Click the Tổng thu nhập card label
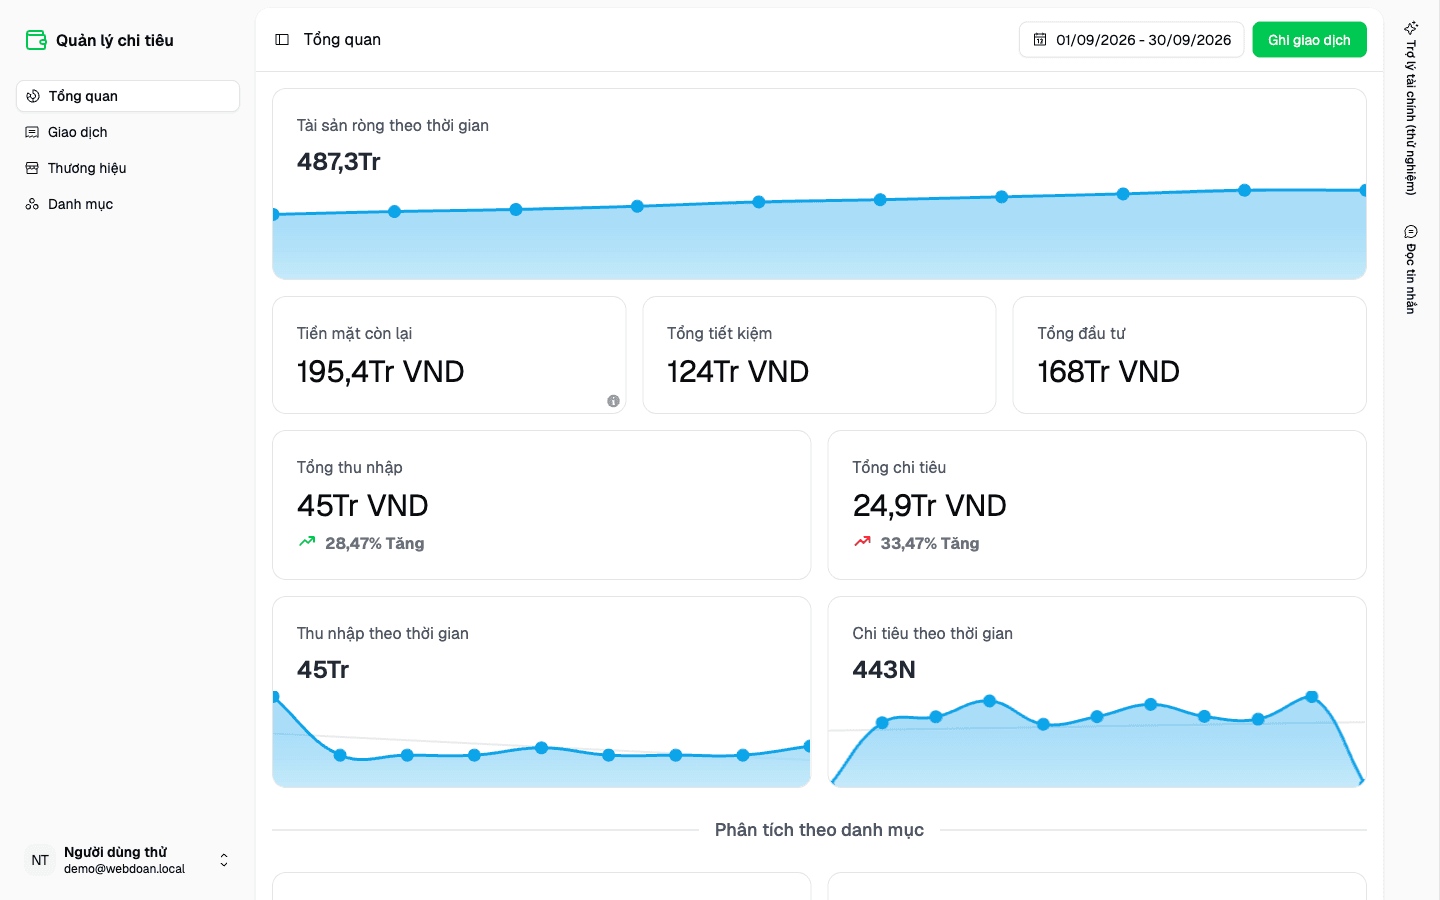 tap(350, 467)
